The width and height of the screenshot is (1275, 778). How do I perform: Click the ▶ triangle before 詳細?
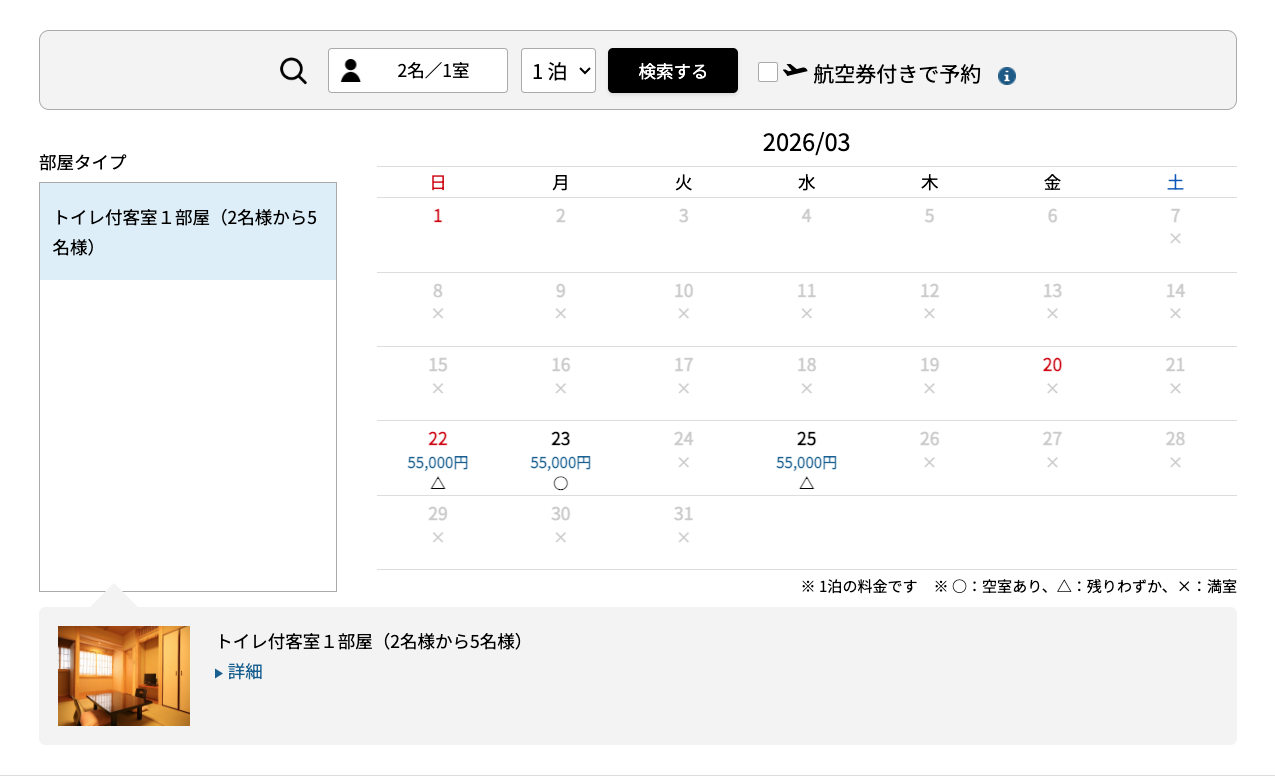point(219,672)
